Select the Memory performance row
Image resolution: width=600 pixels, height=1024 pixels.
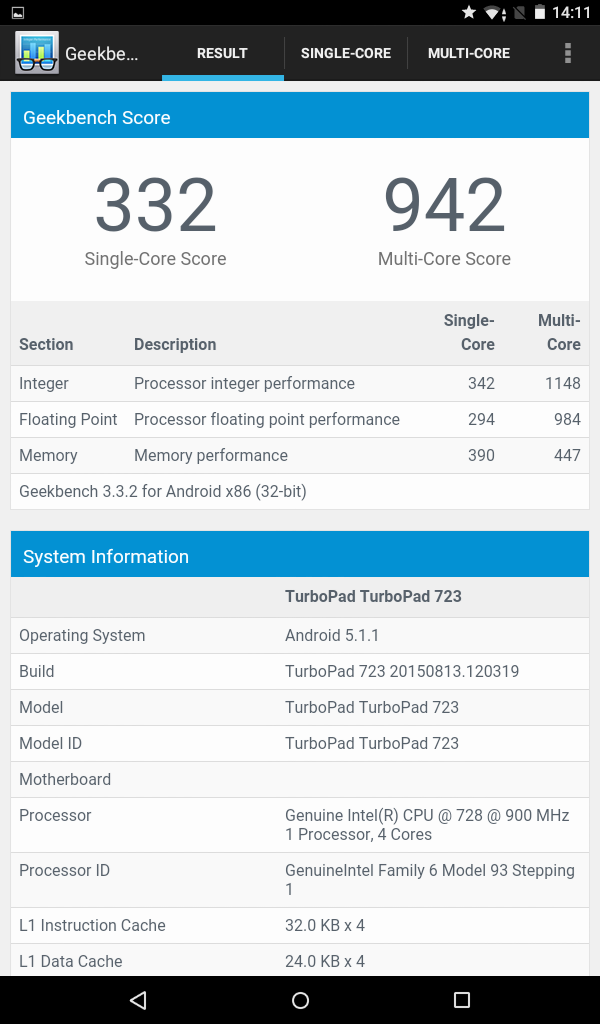300,456
